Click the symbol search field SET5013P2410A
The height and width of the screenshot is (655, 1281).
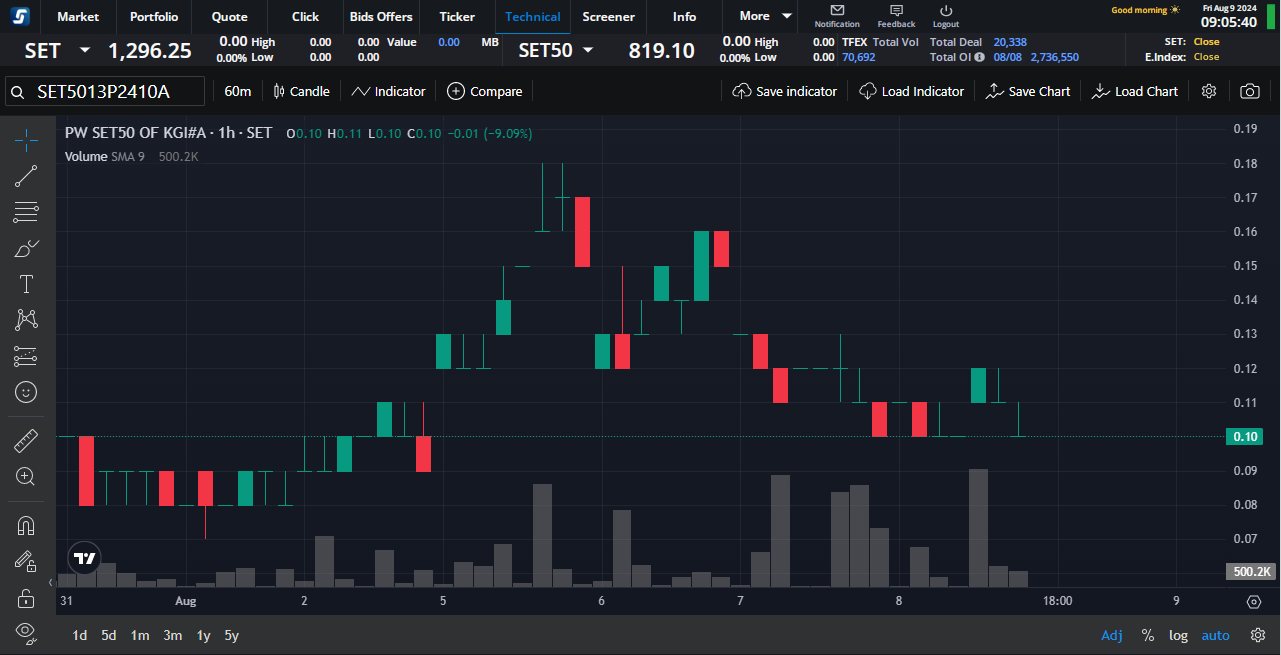(x=105, y=91)
